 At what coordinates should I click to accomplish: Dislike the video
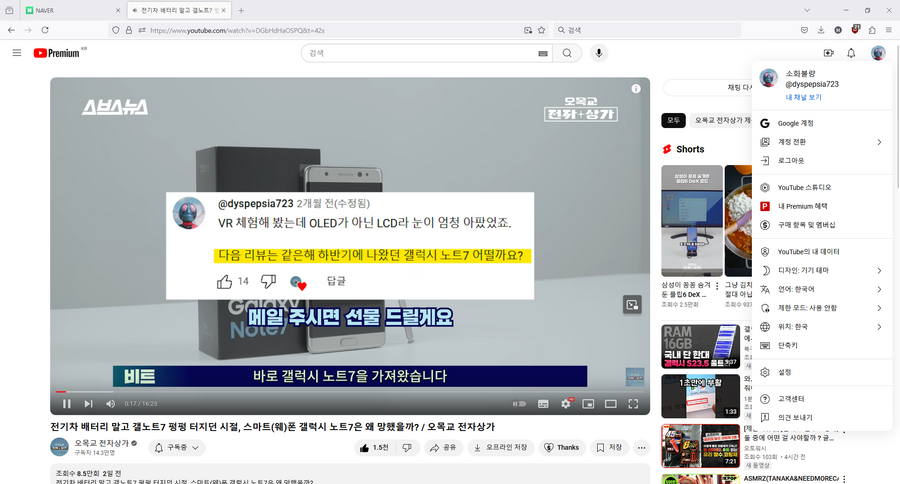(x=407, y=447)
